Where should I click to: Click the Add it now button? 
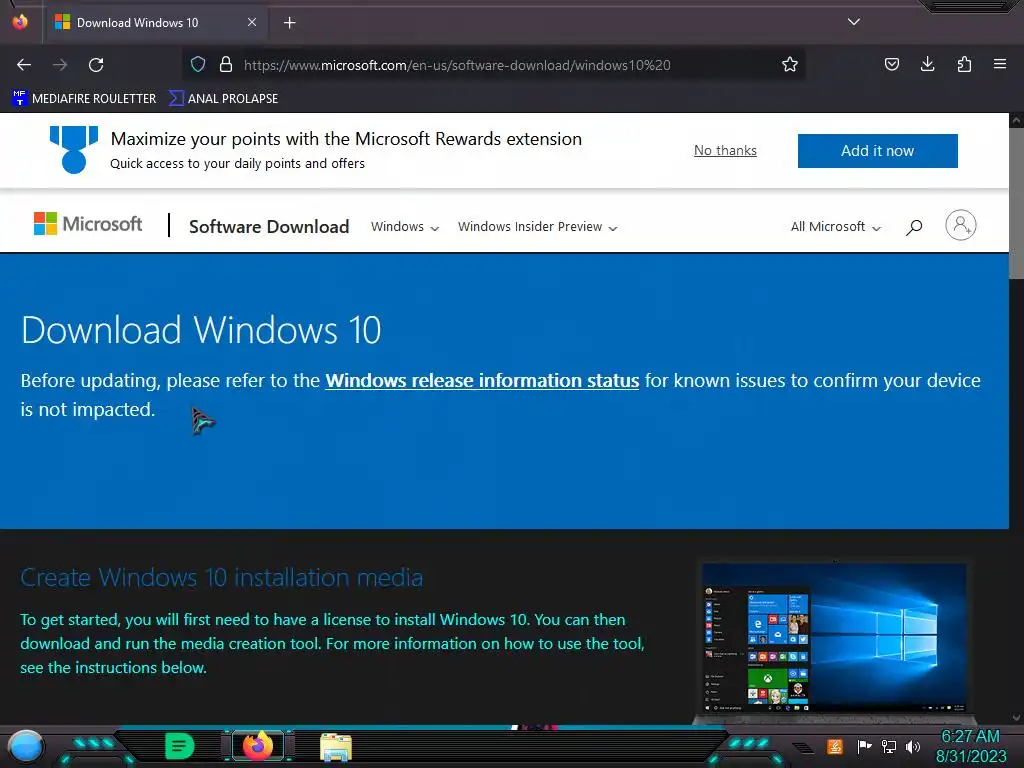(x=878, y=151)
